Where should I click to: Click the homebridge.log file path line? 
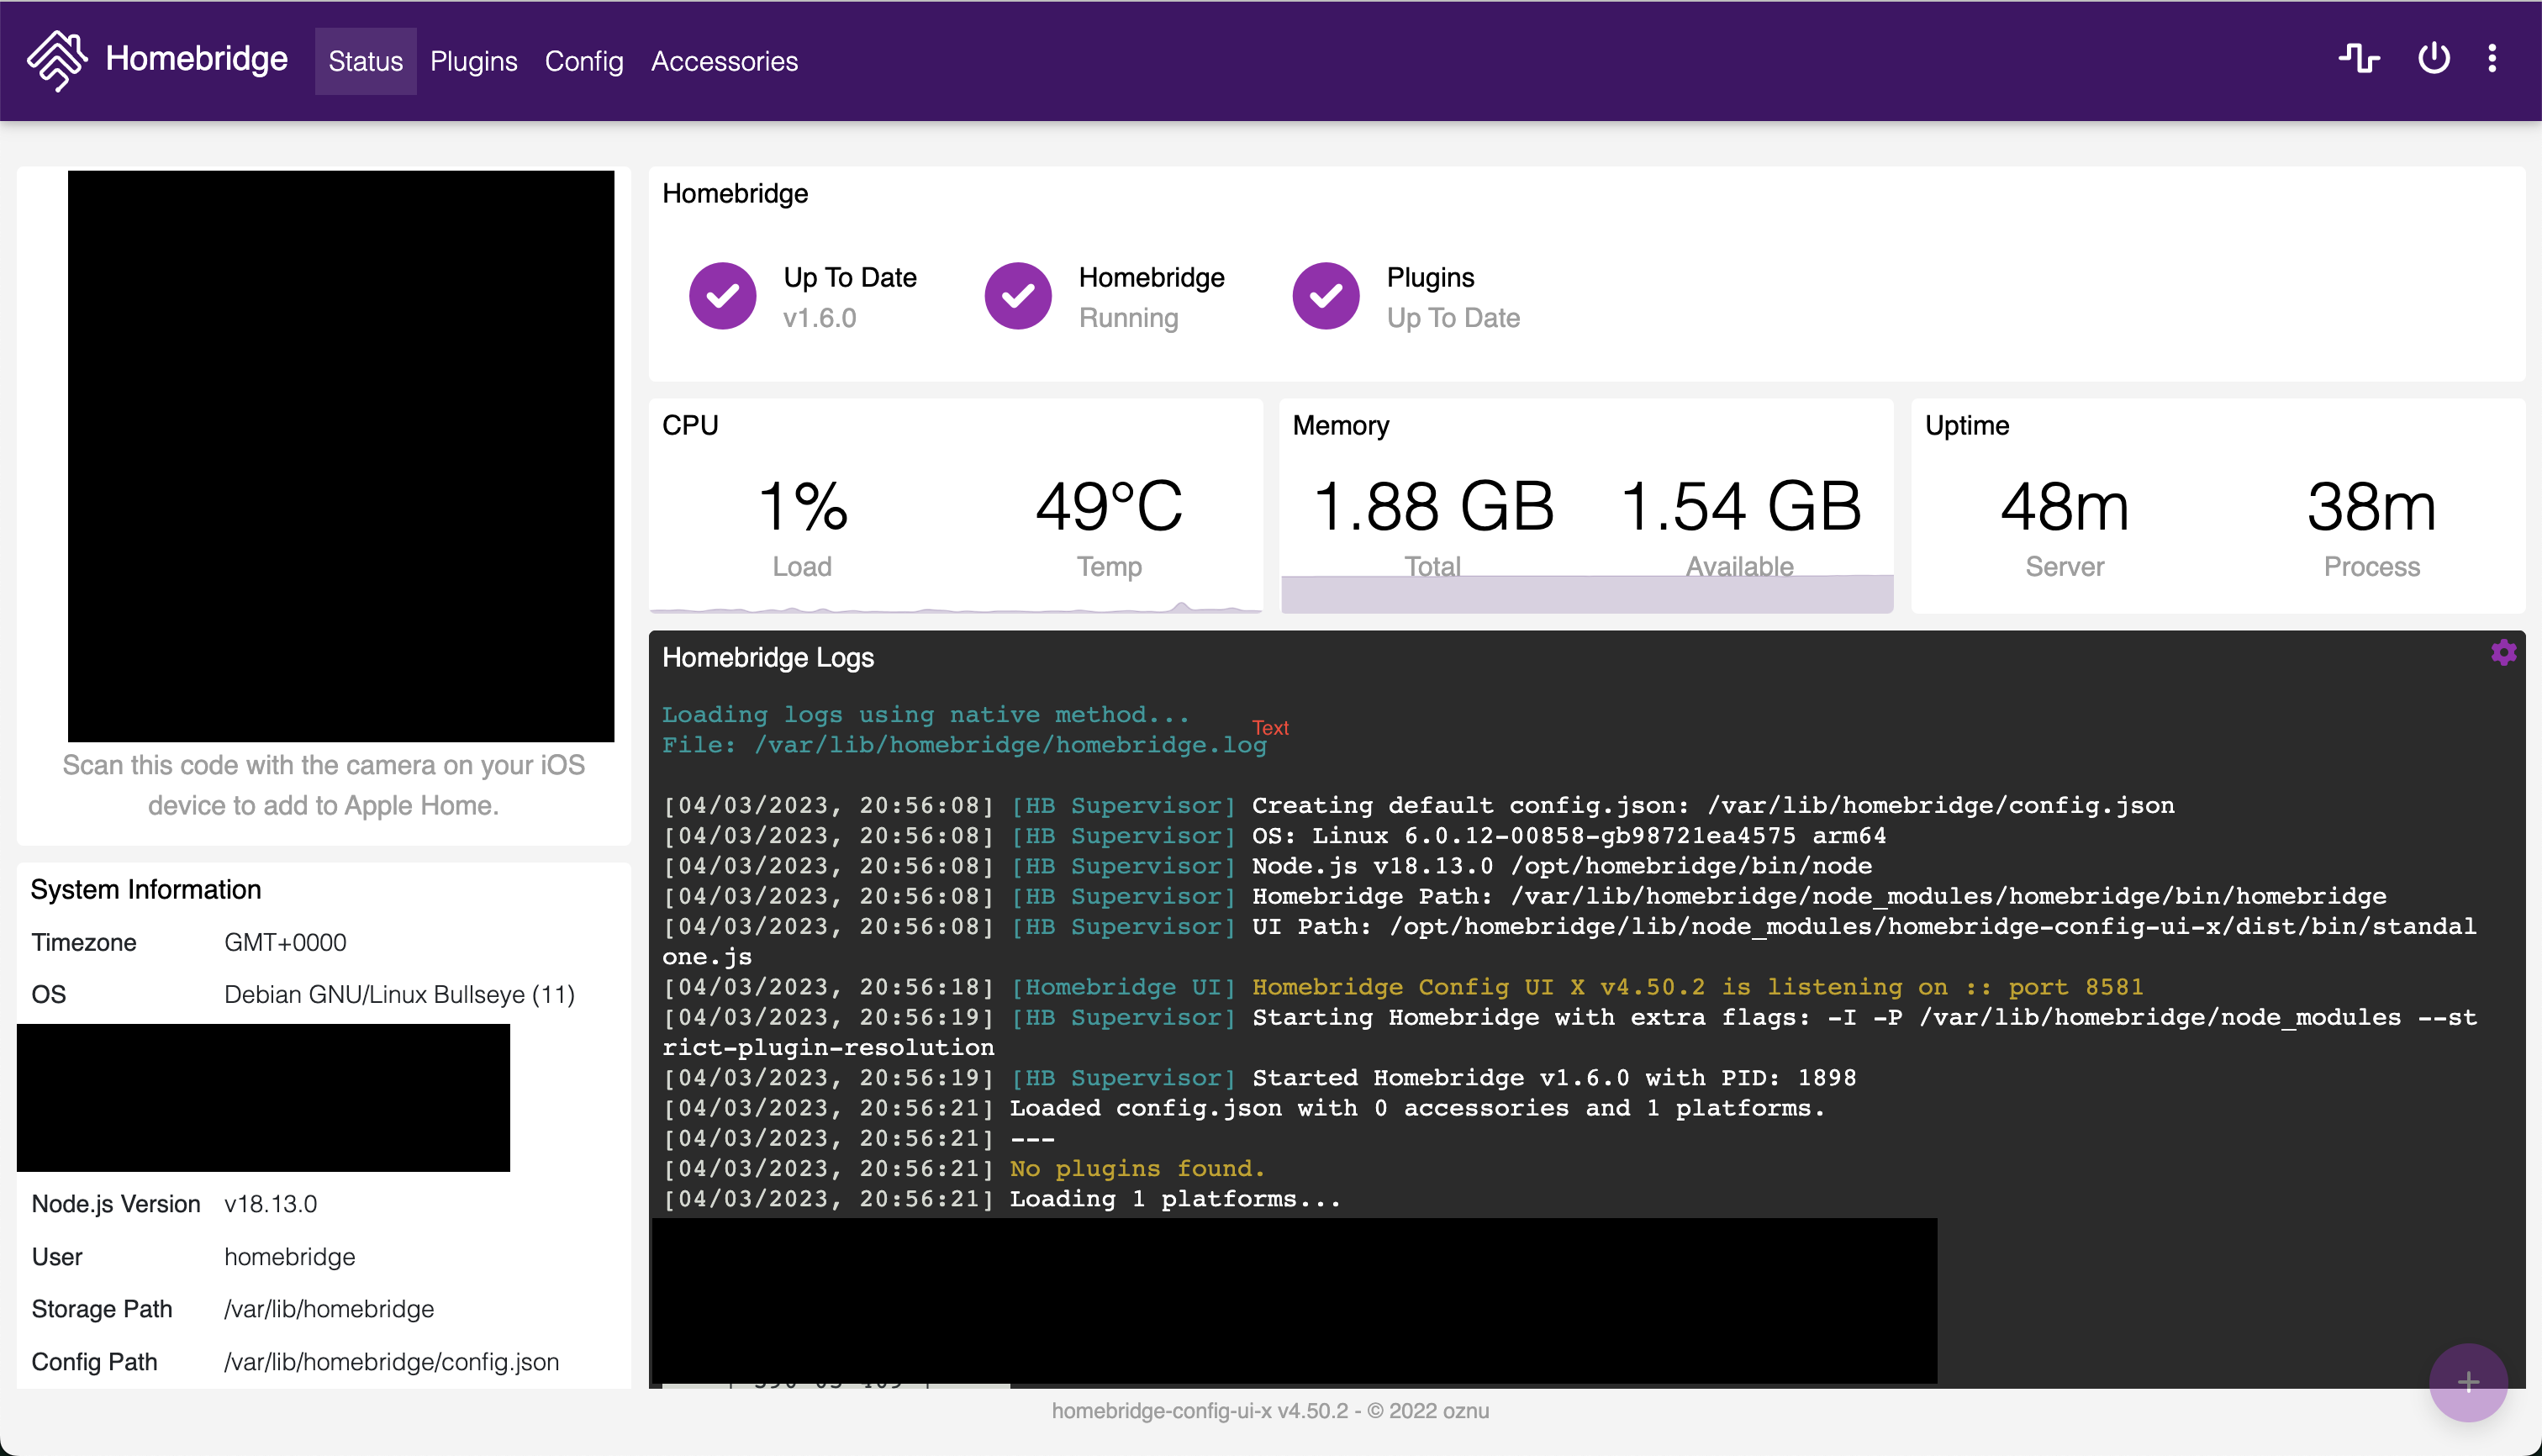[964, 745]
